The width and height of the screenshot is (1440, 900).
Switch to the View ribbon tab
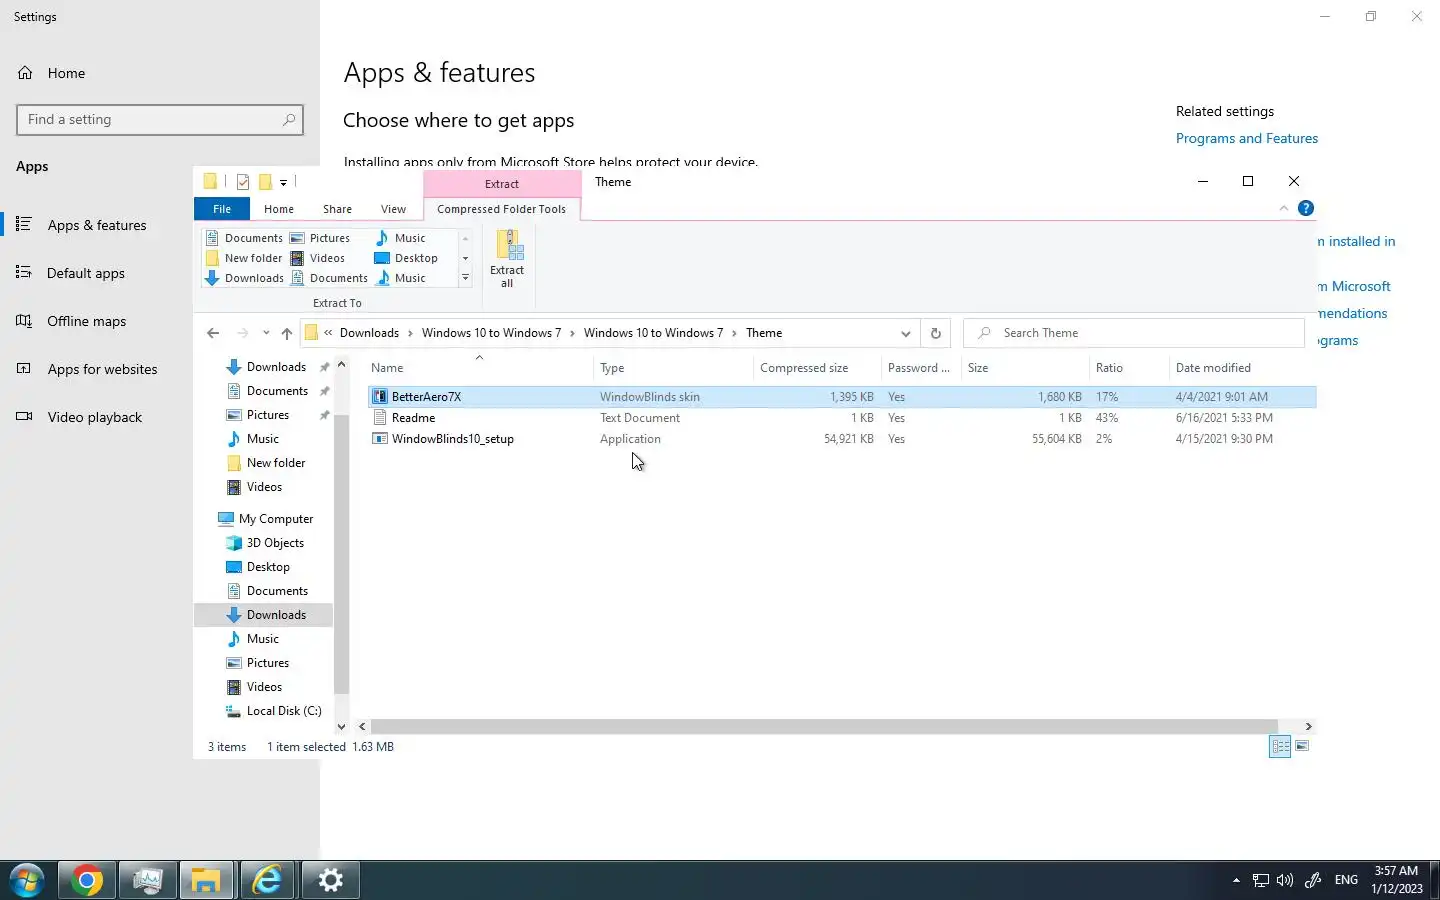(x=393, y=209)
